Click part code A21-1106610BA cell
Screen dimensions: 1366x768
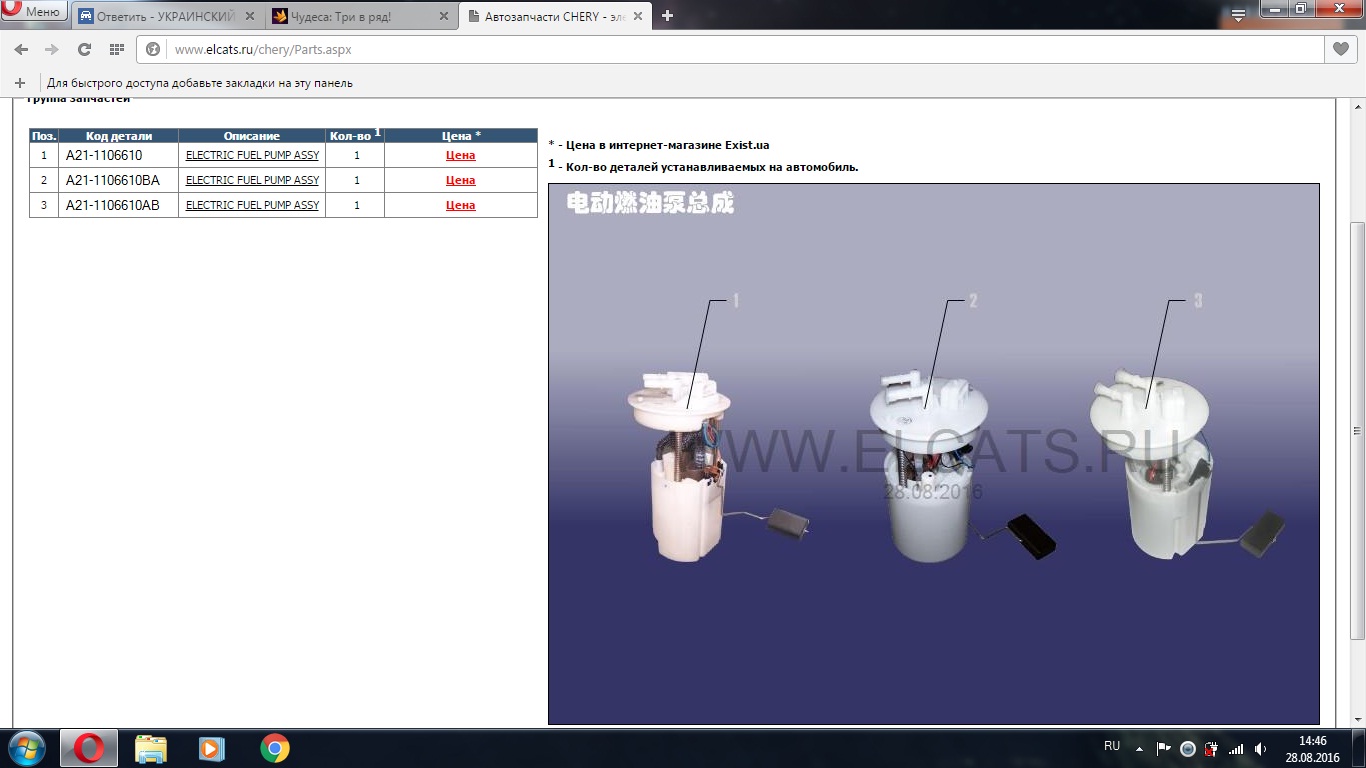118,180
